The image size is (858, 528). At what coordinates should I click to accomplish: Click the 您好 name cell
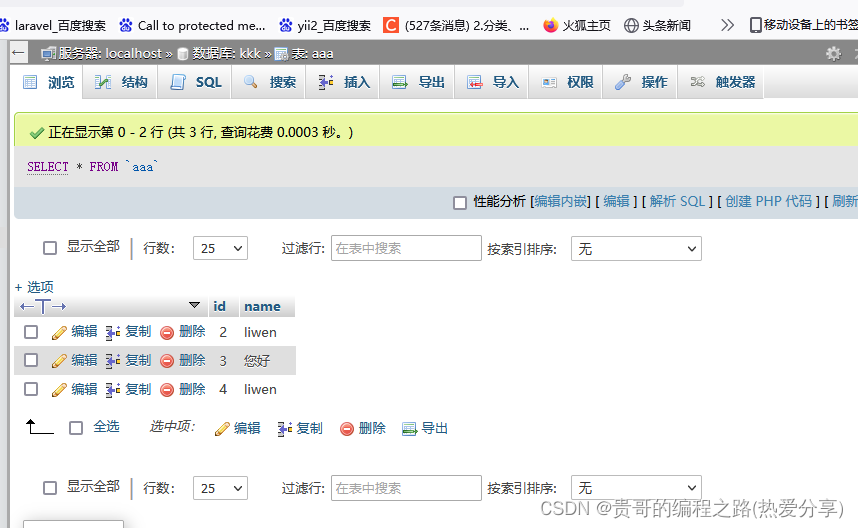(x=257, y=361)
